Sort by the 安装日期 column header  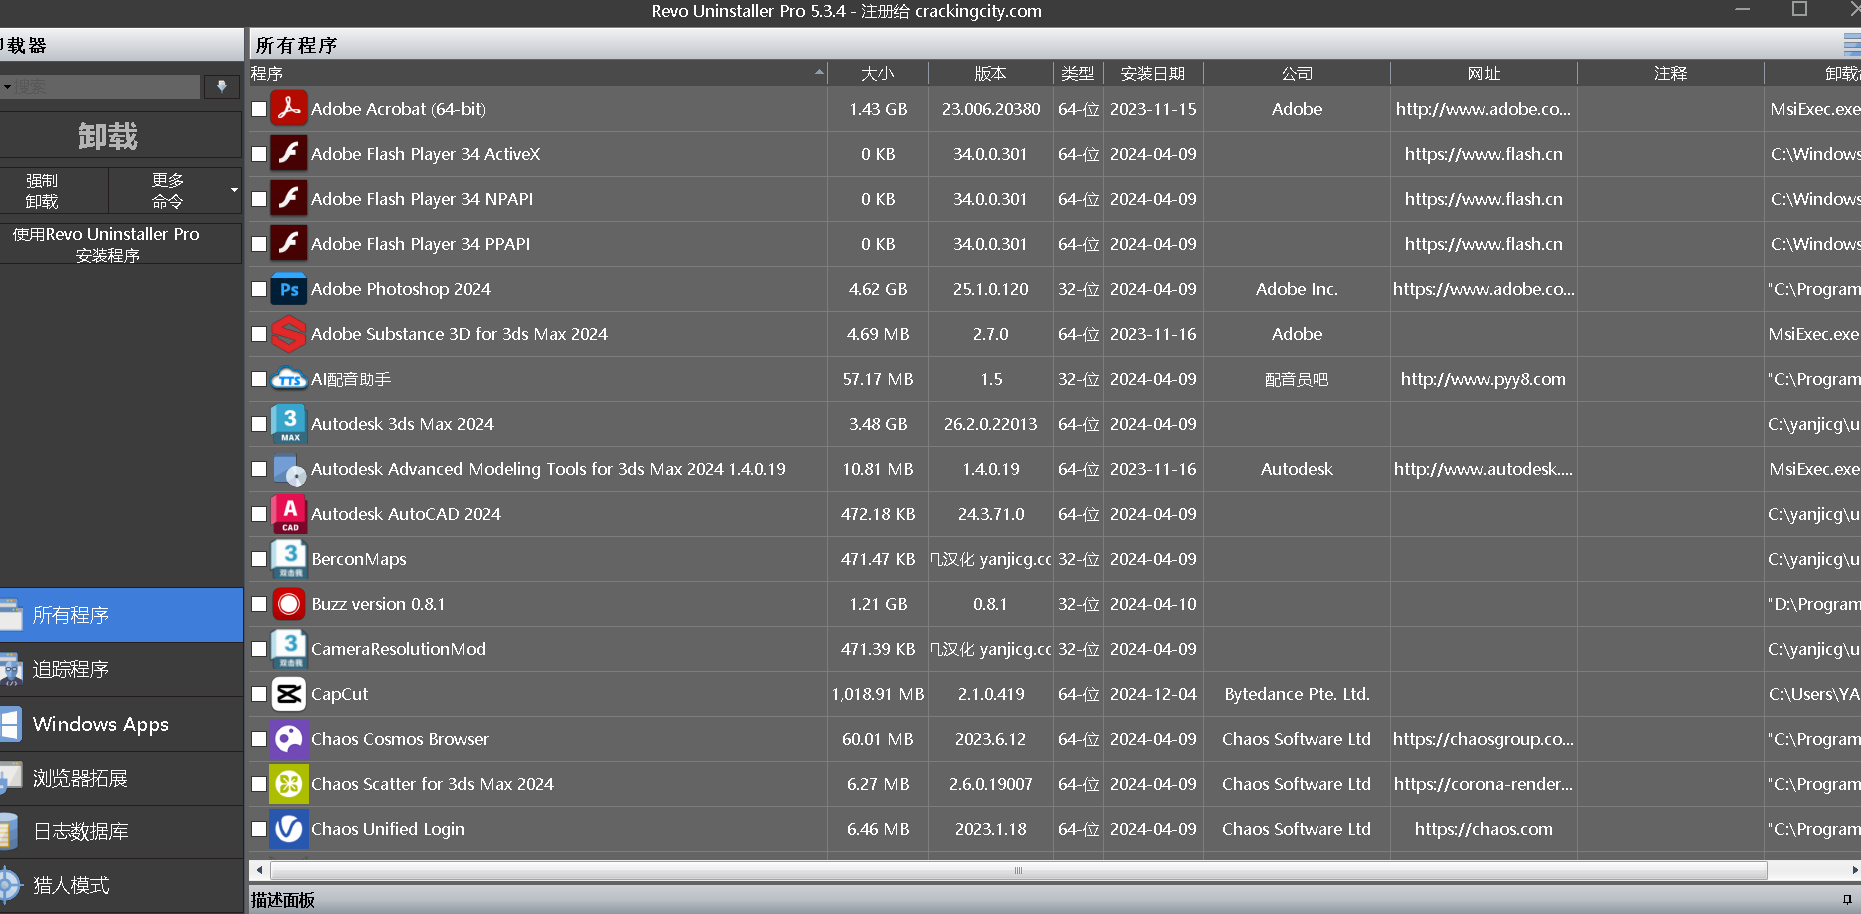pos(1153,73)
